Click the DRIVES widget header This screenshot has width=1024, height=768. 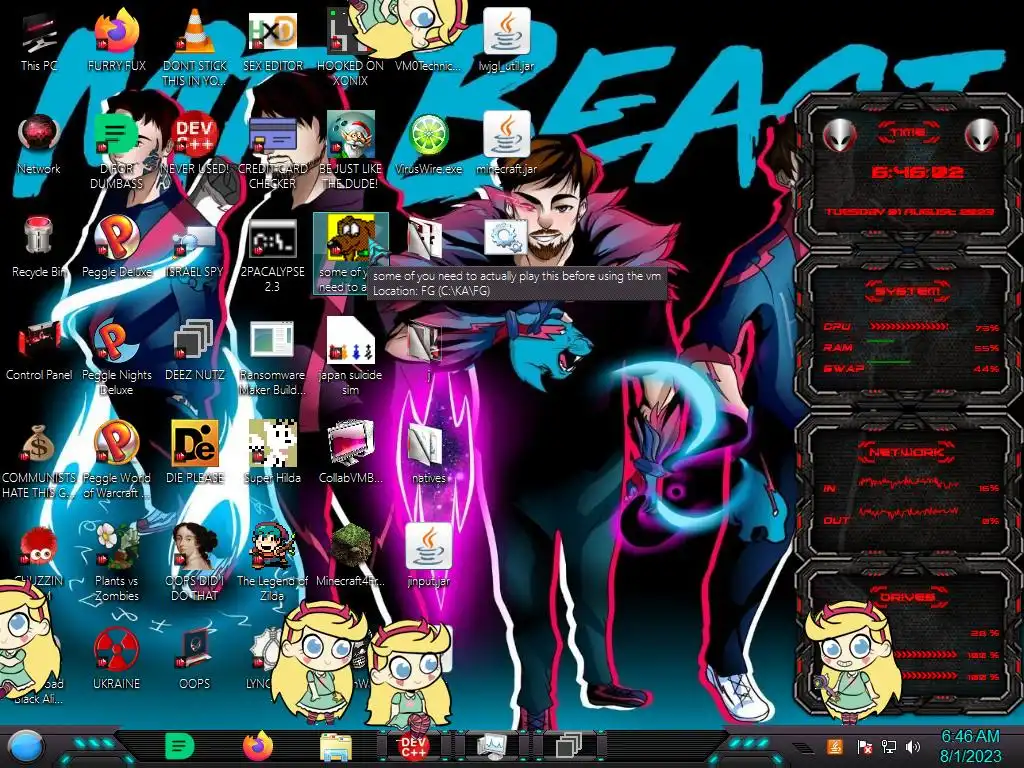pos(907,597)
